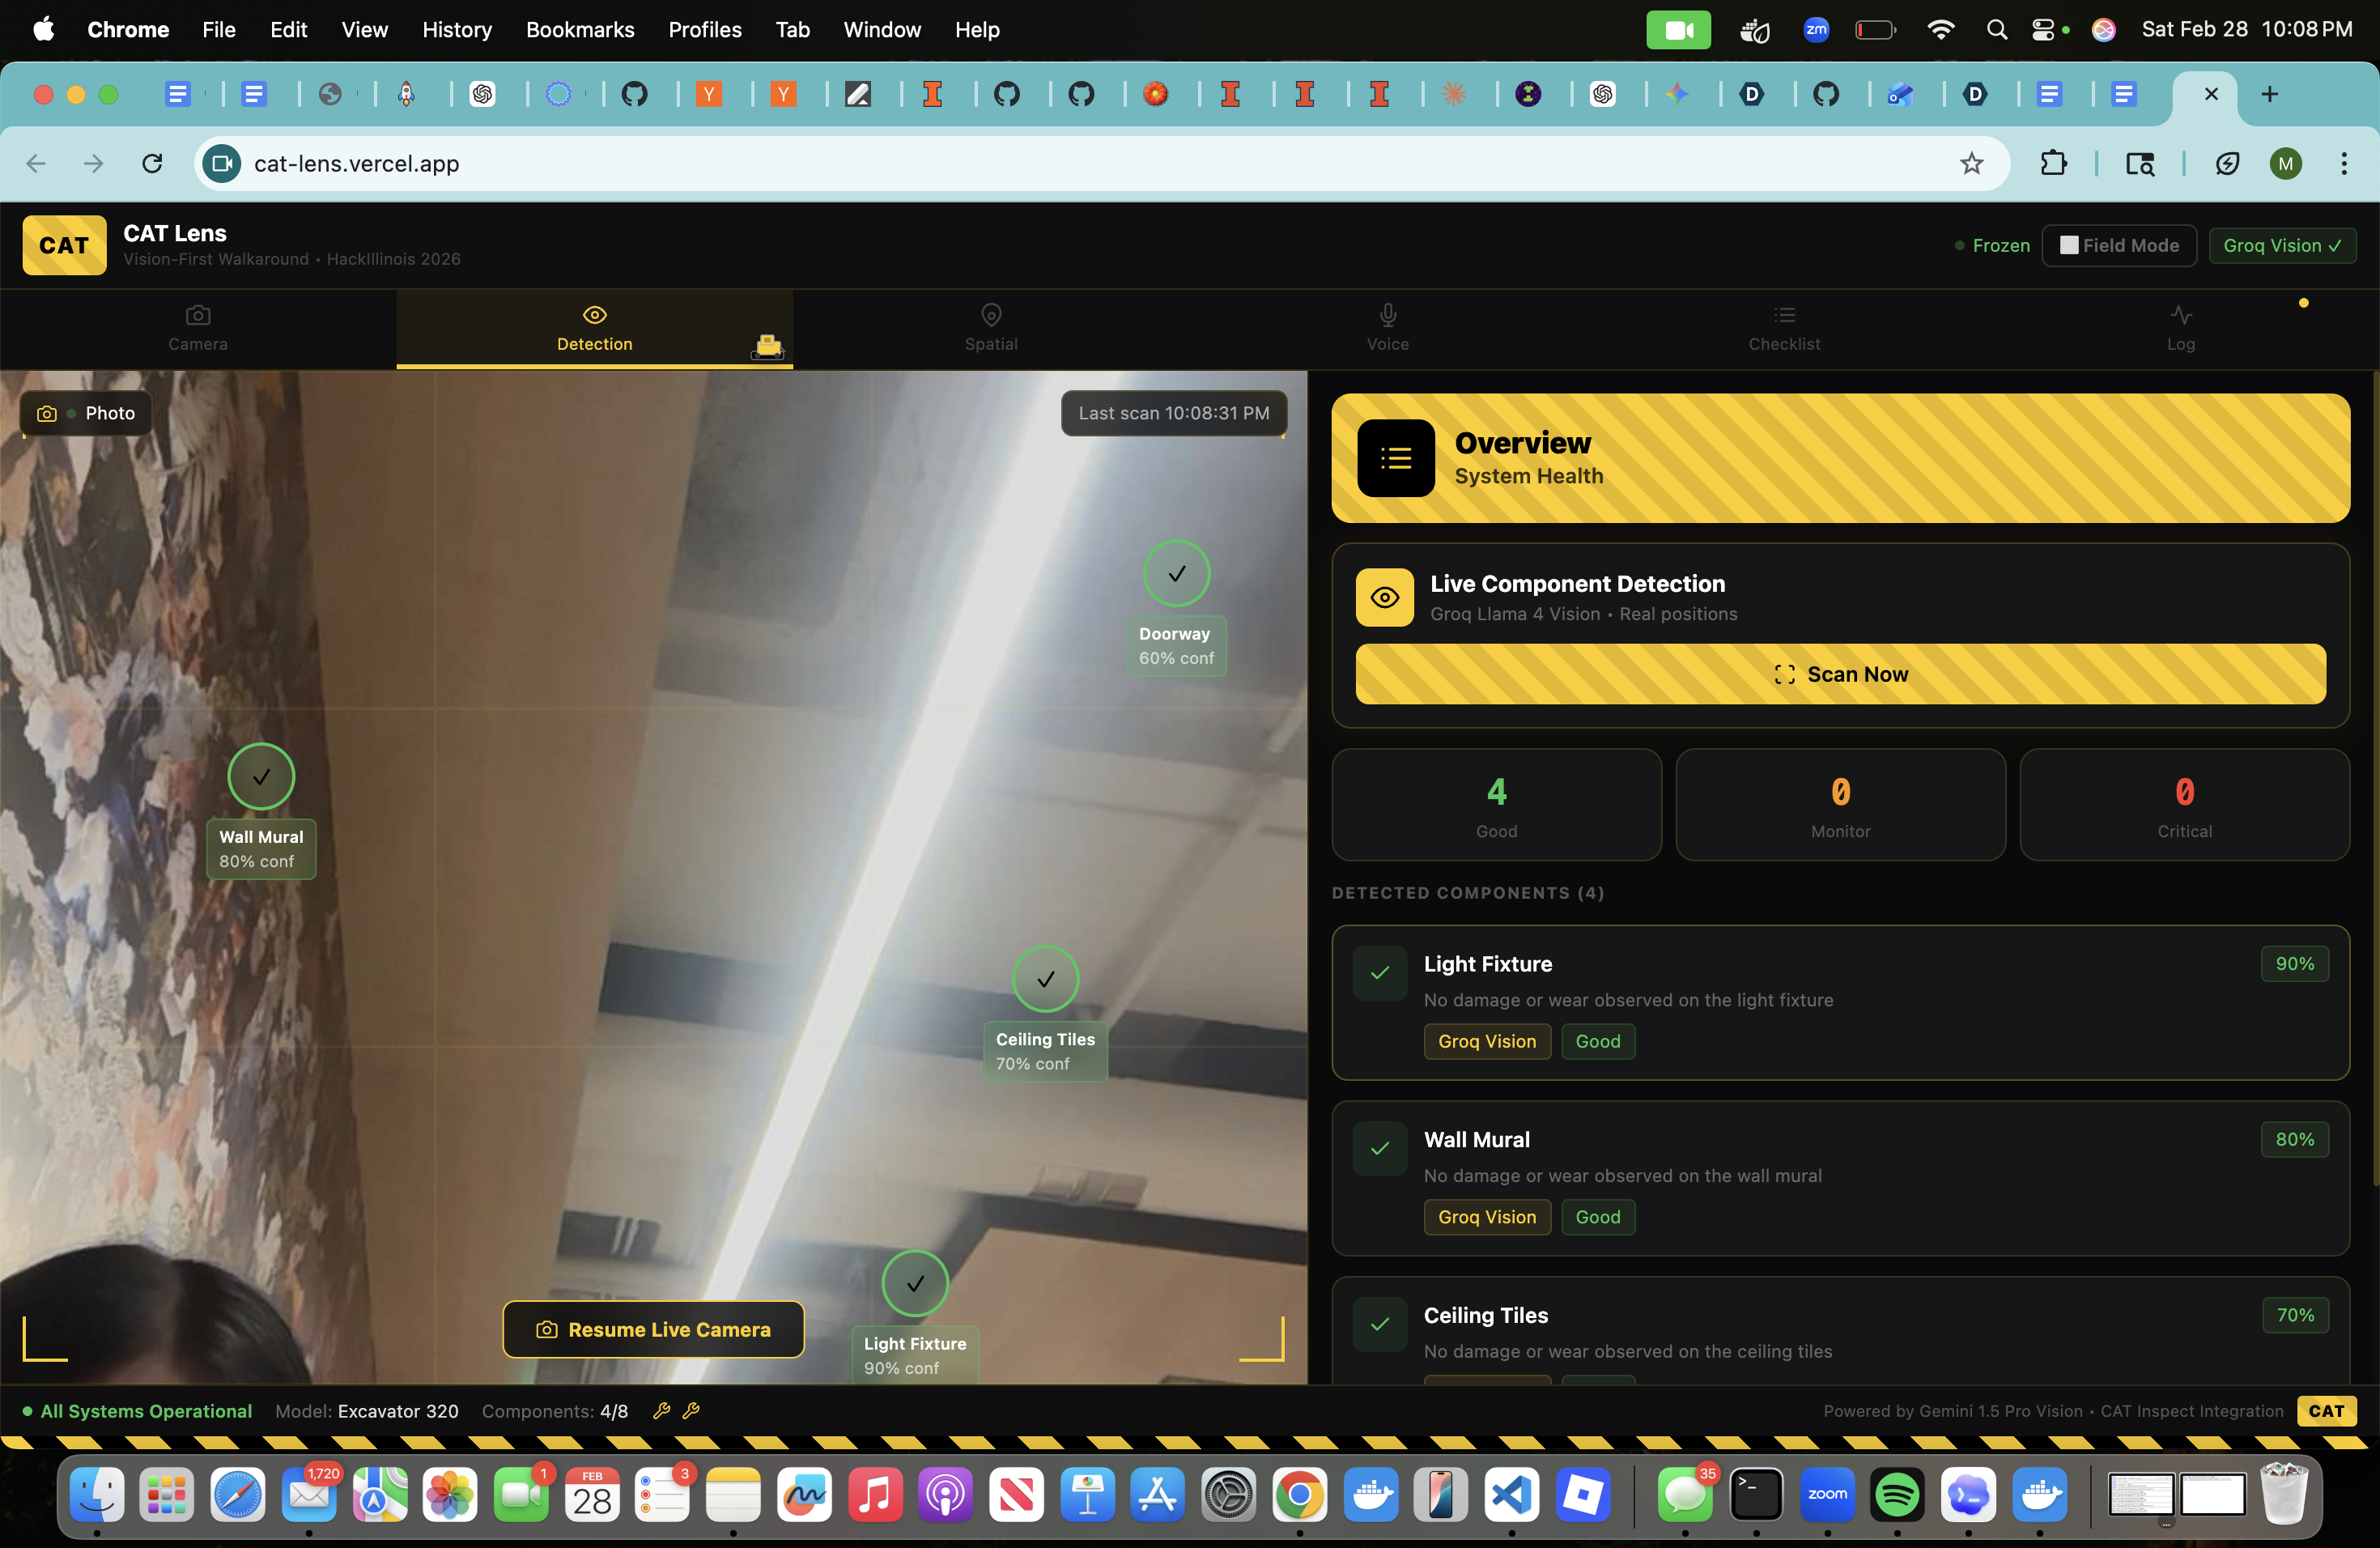Switch to the Spatial tab

[990, 328]
